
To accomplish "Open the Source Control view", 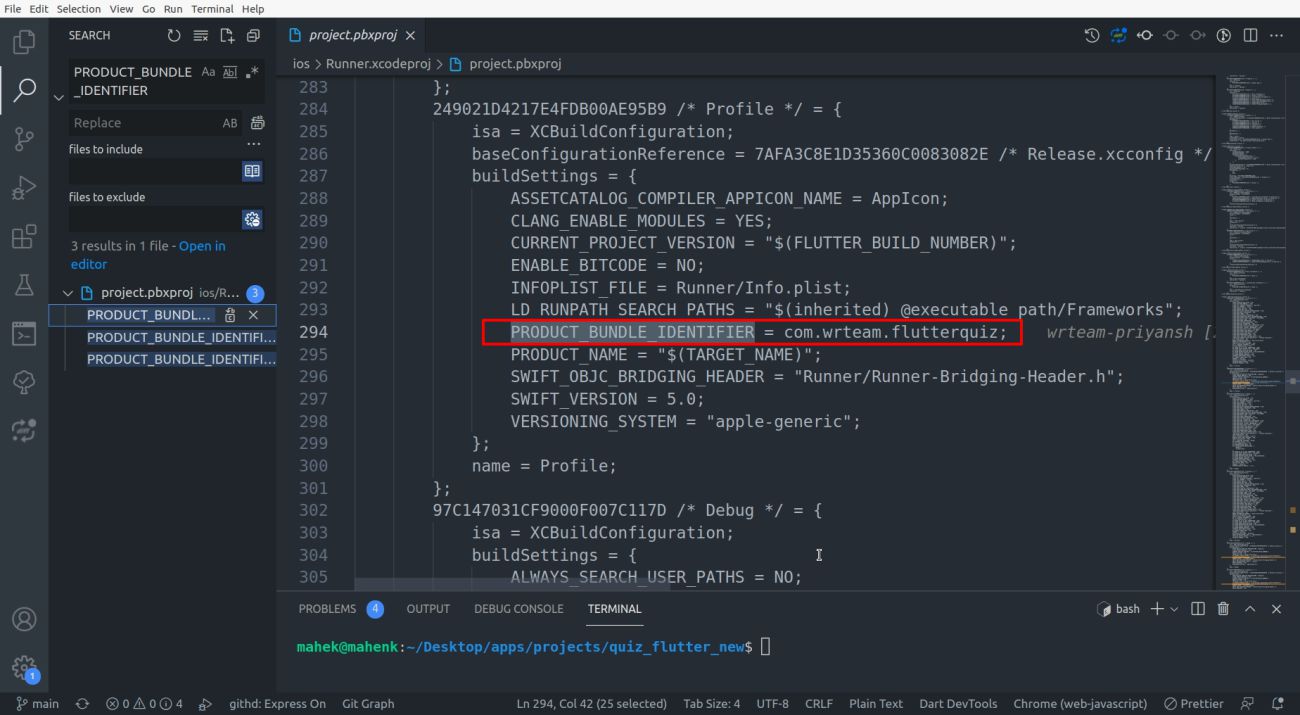I will pos(24,139).
